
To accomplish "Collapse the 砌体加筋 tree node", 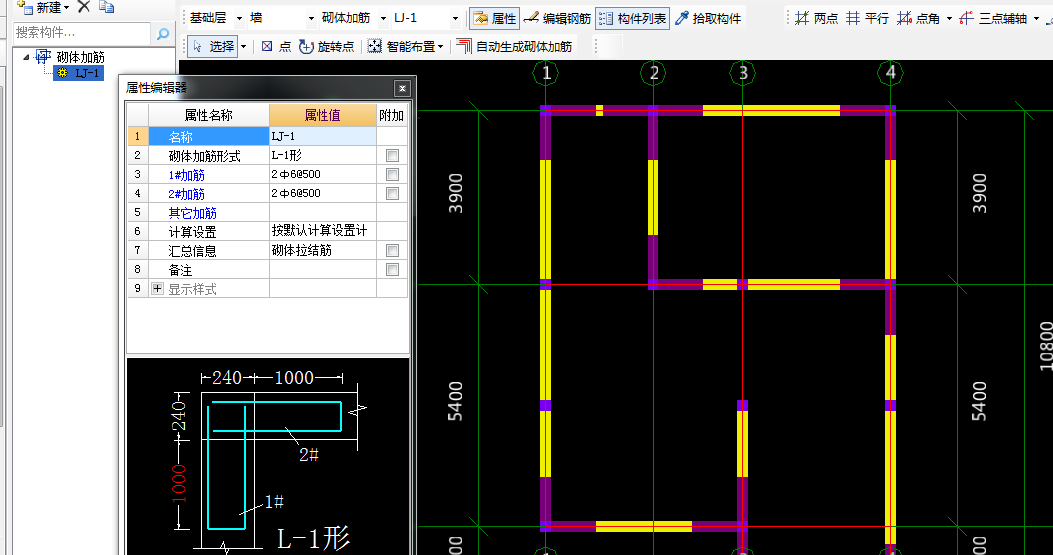I will (26, 57).
